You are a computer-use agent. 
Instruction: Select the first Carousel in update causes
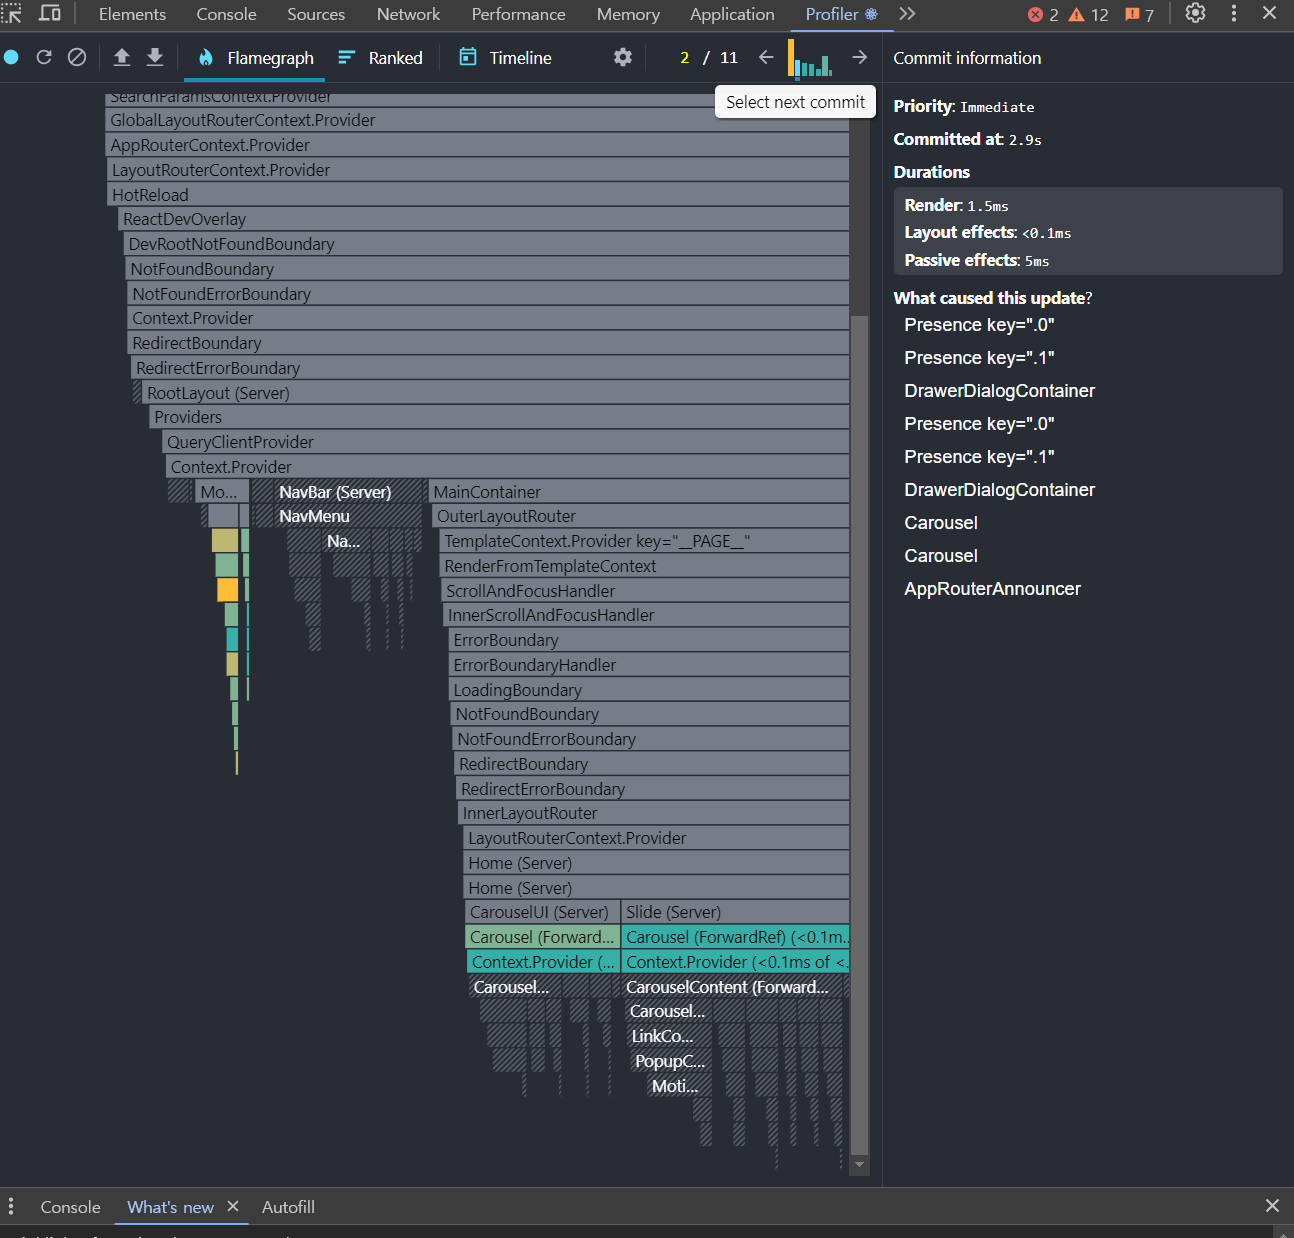(941, 523)
